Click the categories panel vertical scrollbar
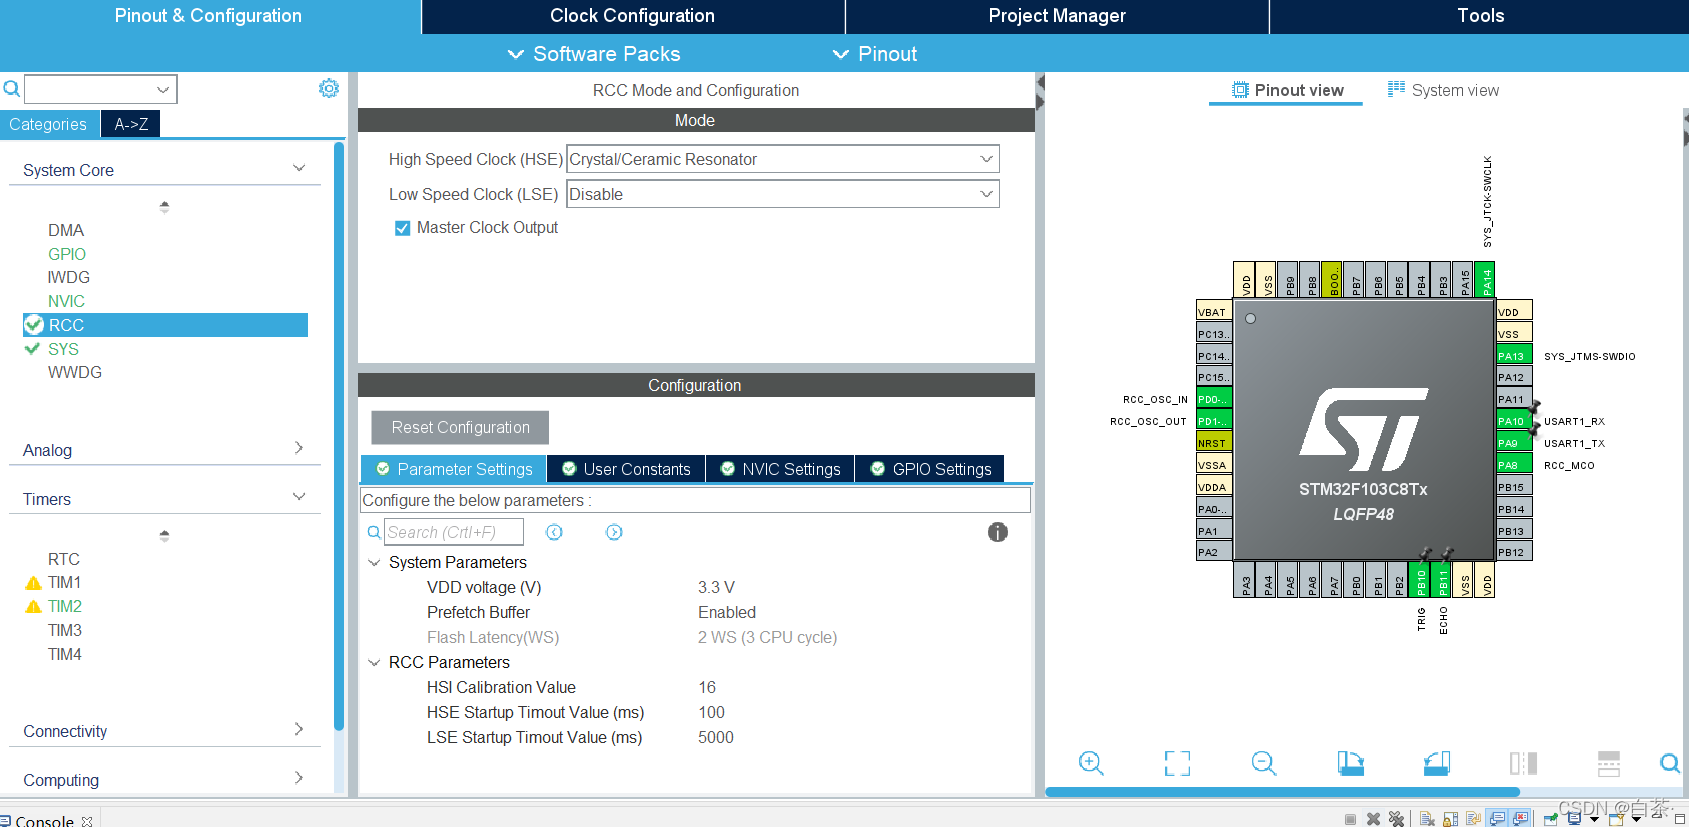The height and width of the screenshot is (827, 1689). (339, 435)
